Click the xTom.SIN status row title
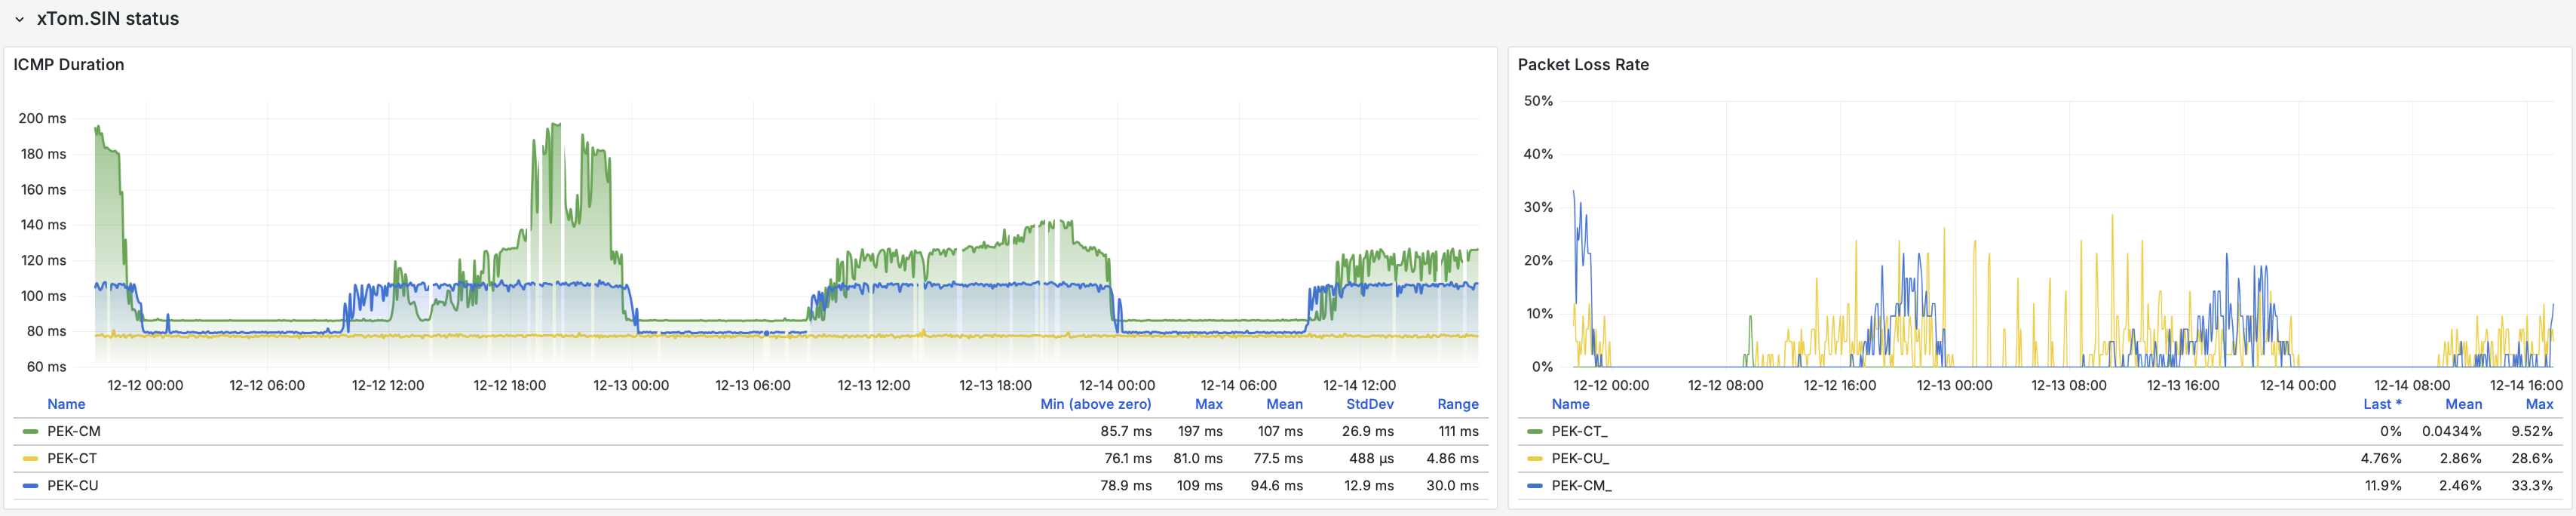This screenshot has height=516, width=2576. 107,19
